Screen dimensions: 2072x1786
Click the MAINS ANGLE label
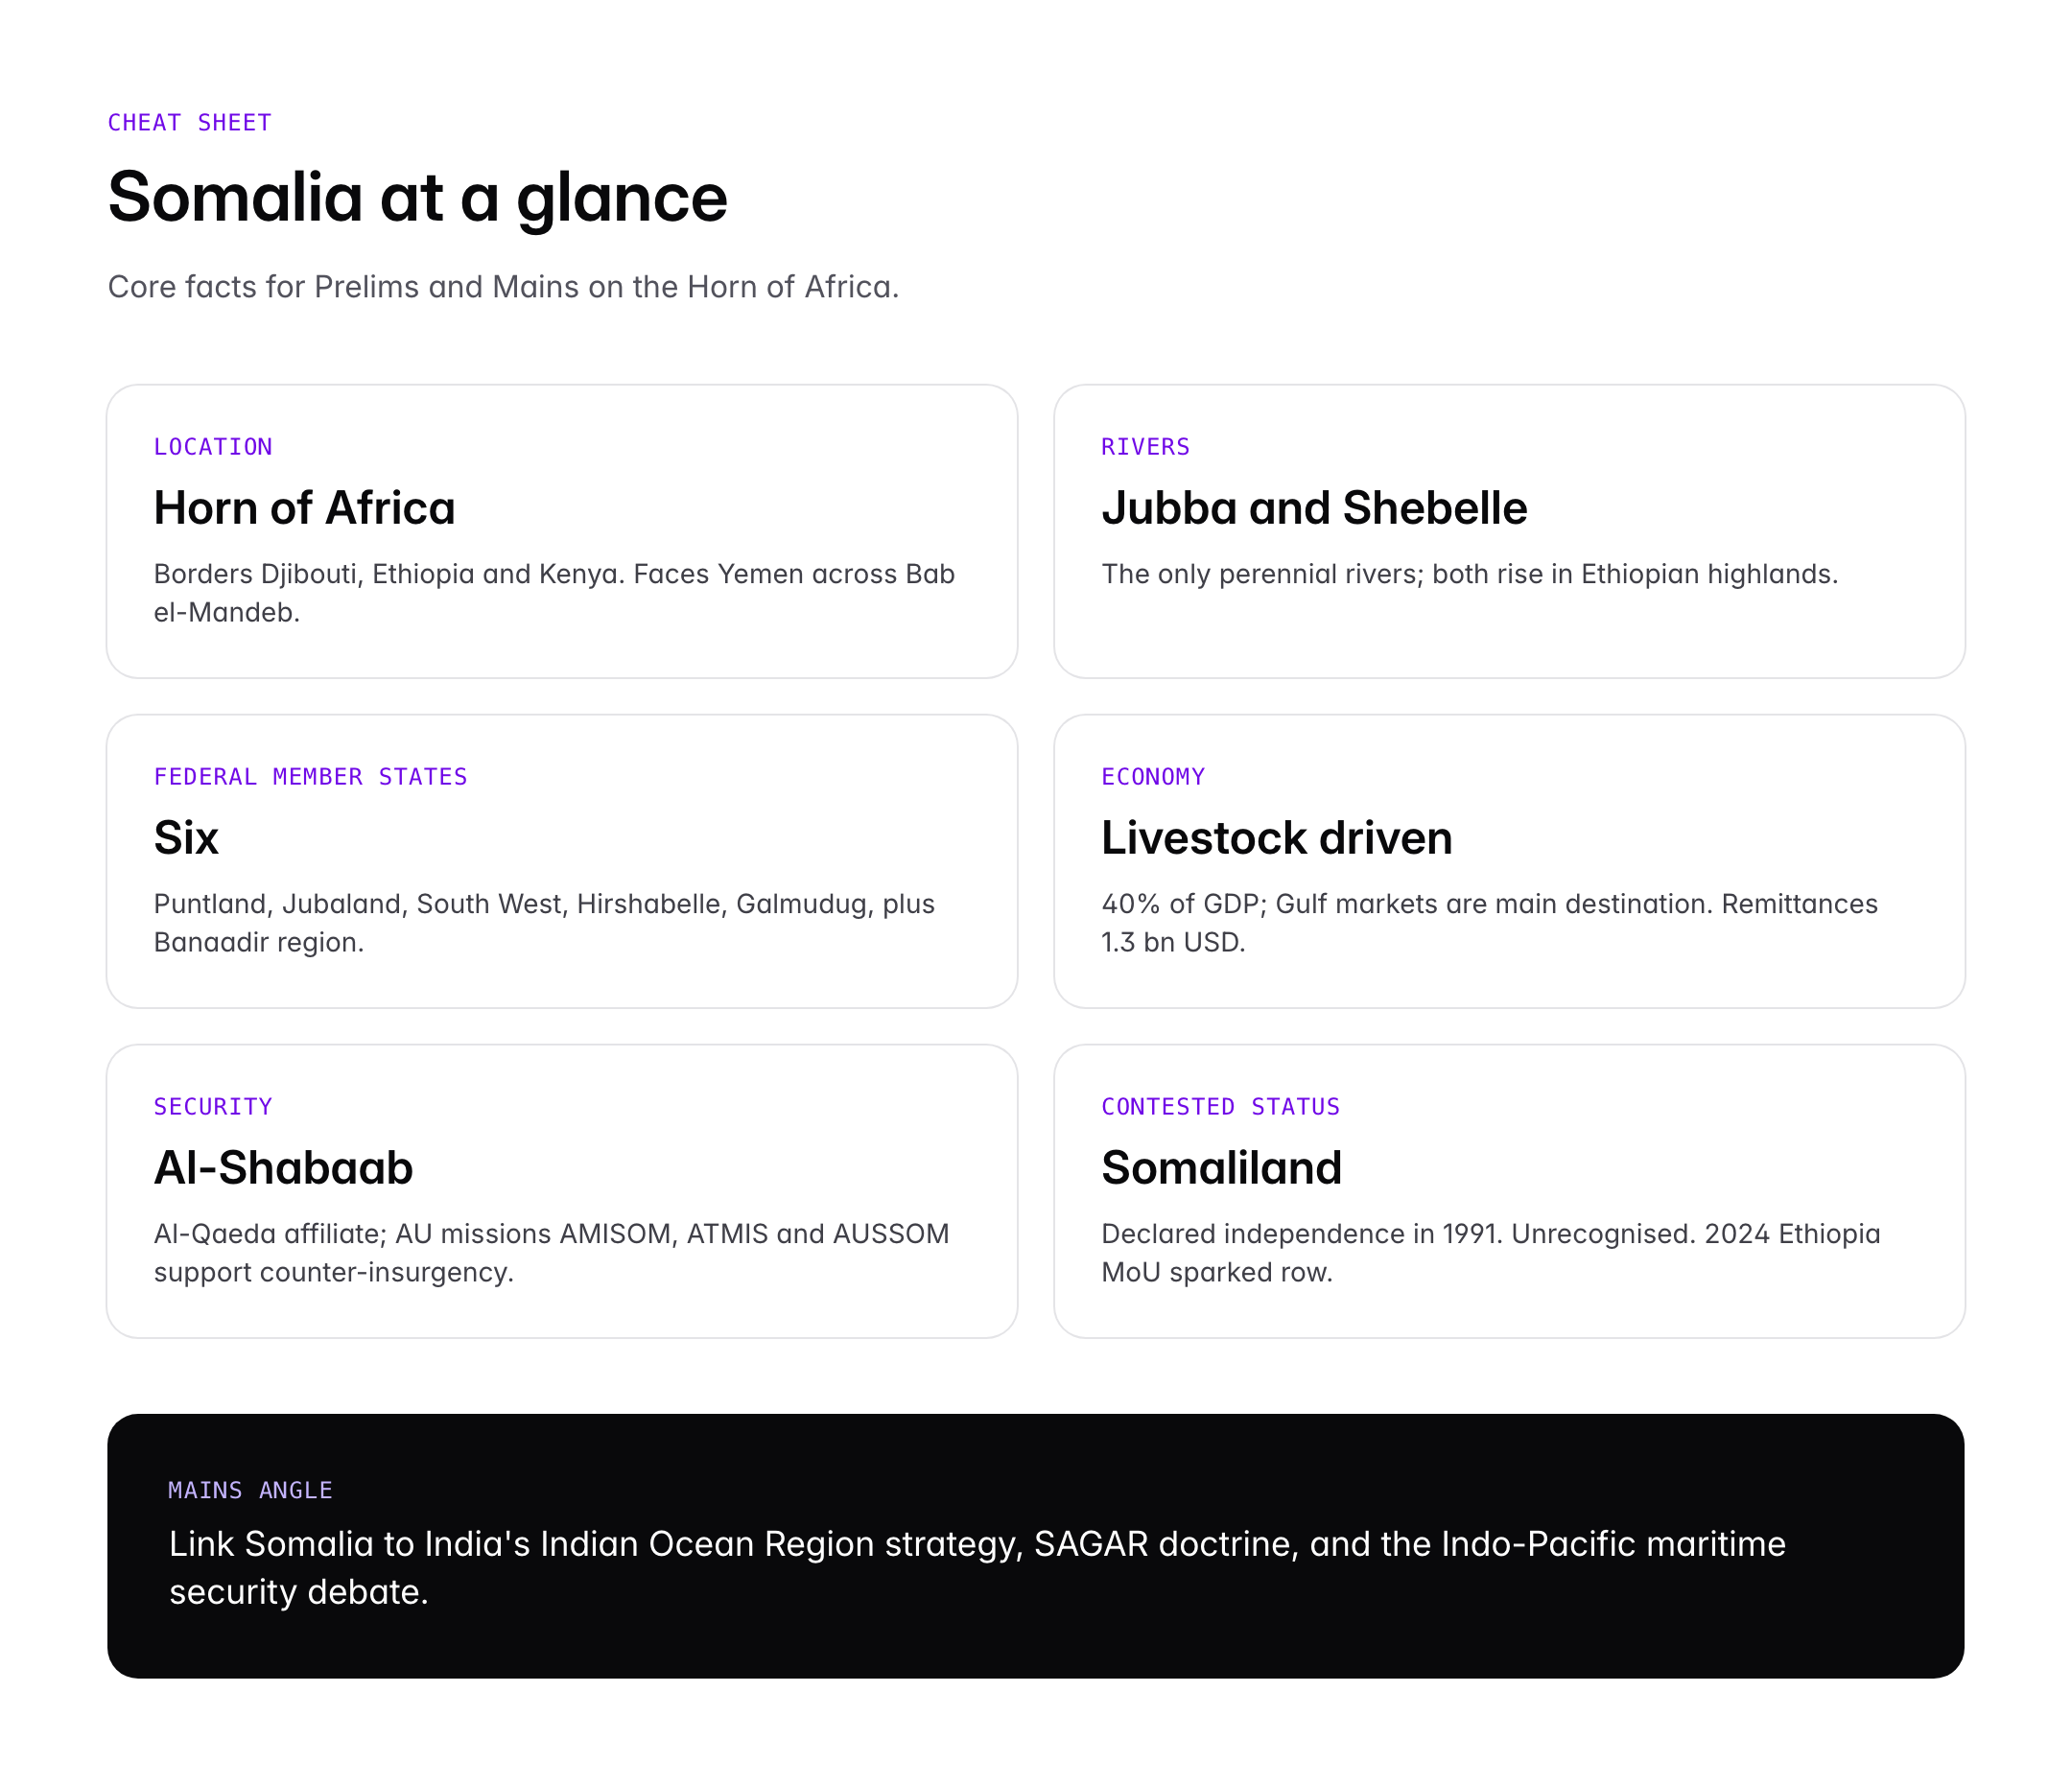250,1490
